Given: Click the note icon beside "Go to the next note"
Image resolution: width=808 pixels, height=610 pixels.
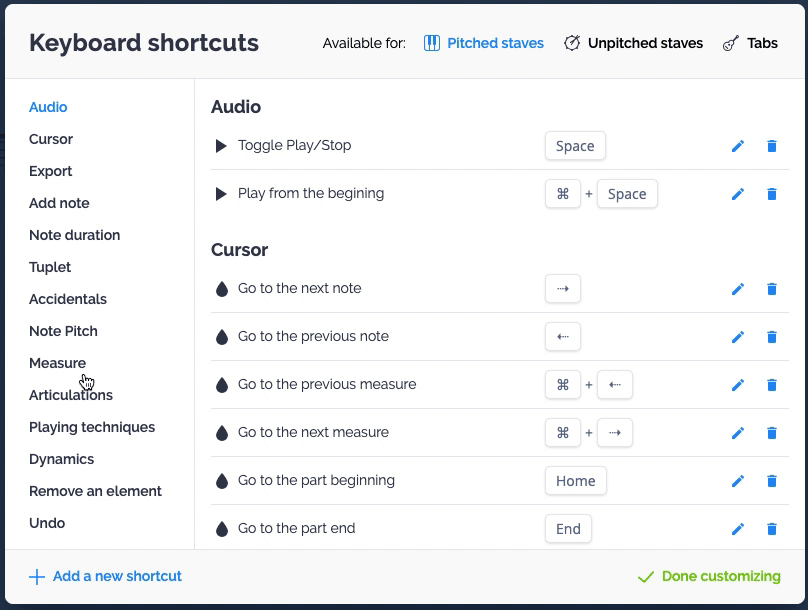Looking at the screenshot, I should click(221, 289).
